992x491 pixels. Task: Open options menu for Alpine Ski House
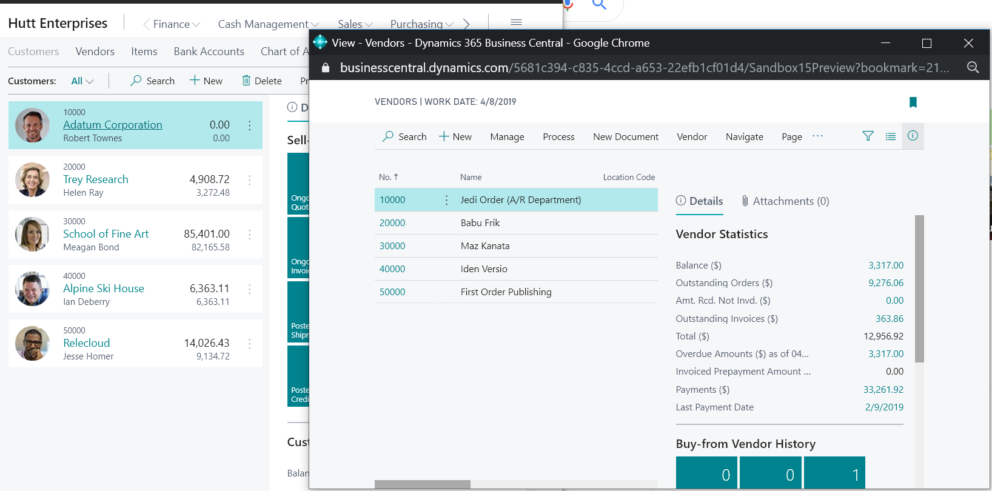(x=249, y=289)
